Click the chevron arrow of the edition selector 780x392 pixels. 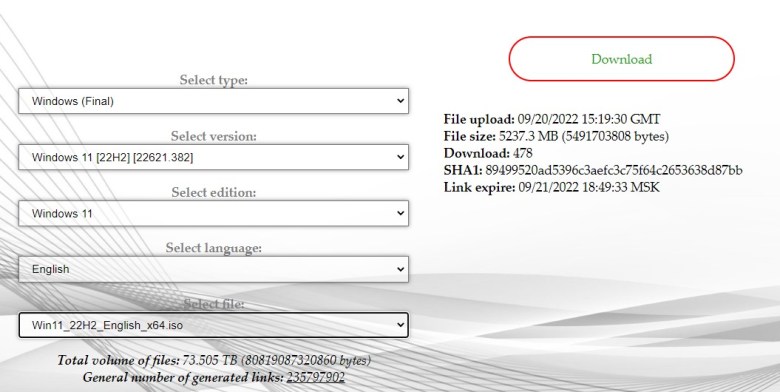click(x=400, y=213)
